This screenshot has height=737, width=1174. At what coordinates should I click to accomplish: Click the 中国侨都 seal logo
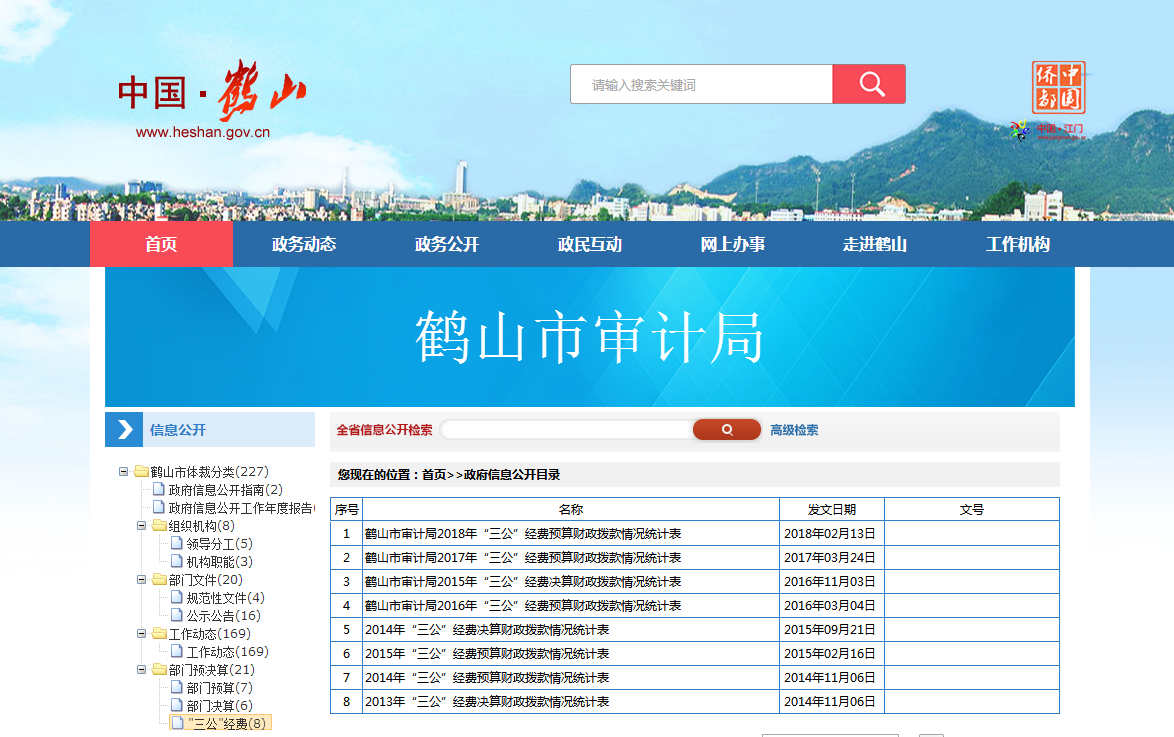pos(1058,89)
